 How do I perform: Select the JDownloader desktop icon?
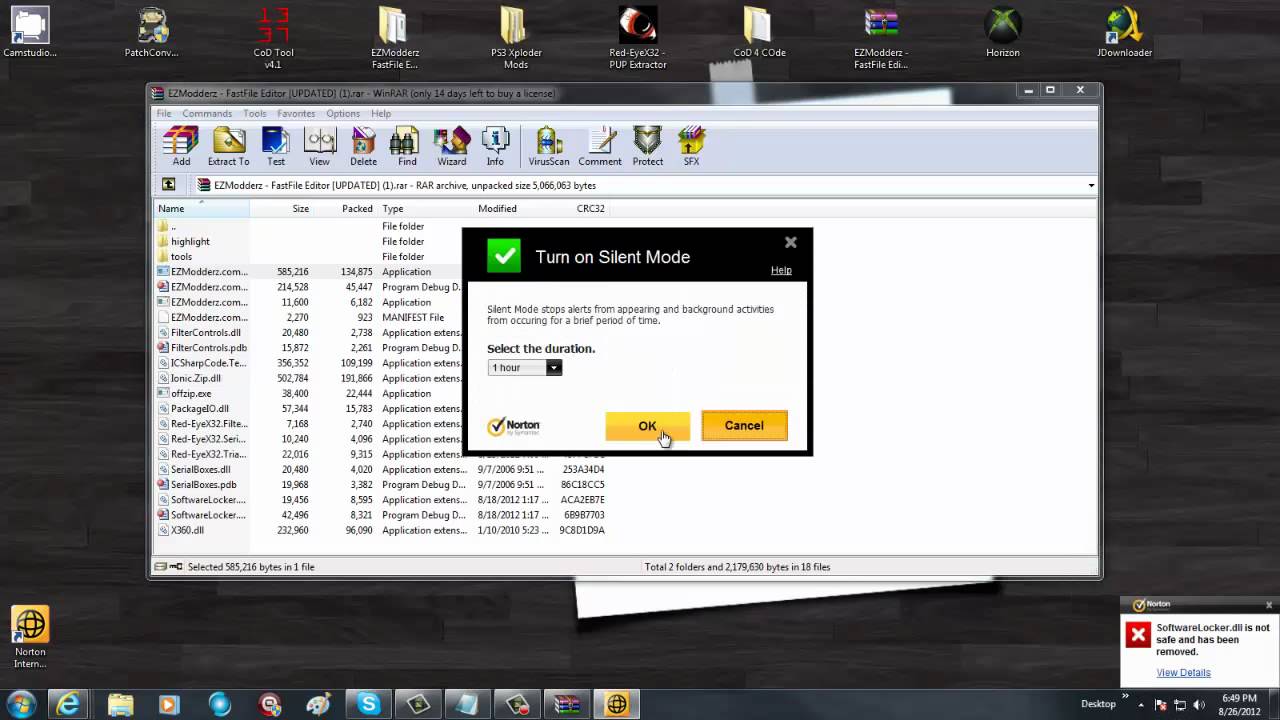pyautogui.click(x=1125, y=33)
